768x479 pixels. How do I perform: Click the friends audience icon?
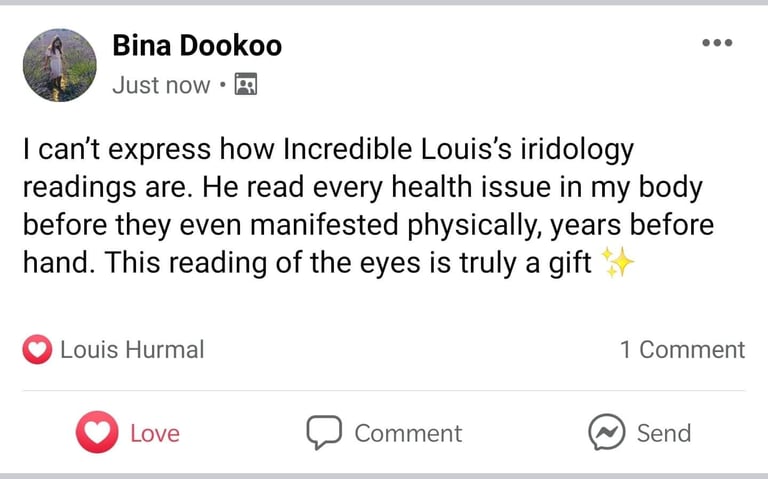245,85
